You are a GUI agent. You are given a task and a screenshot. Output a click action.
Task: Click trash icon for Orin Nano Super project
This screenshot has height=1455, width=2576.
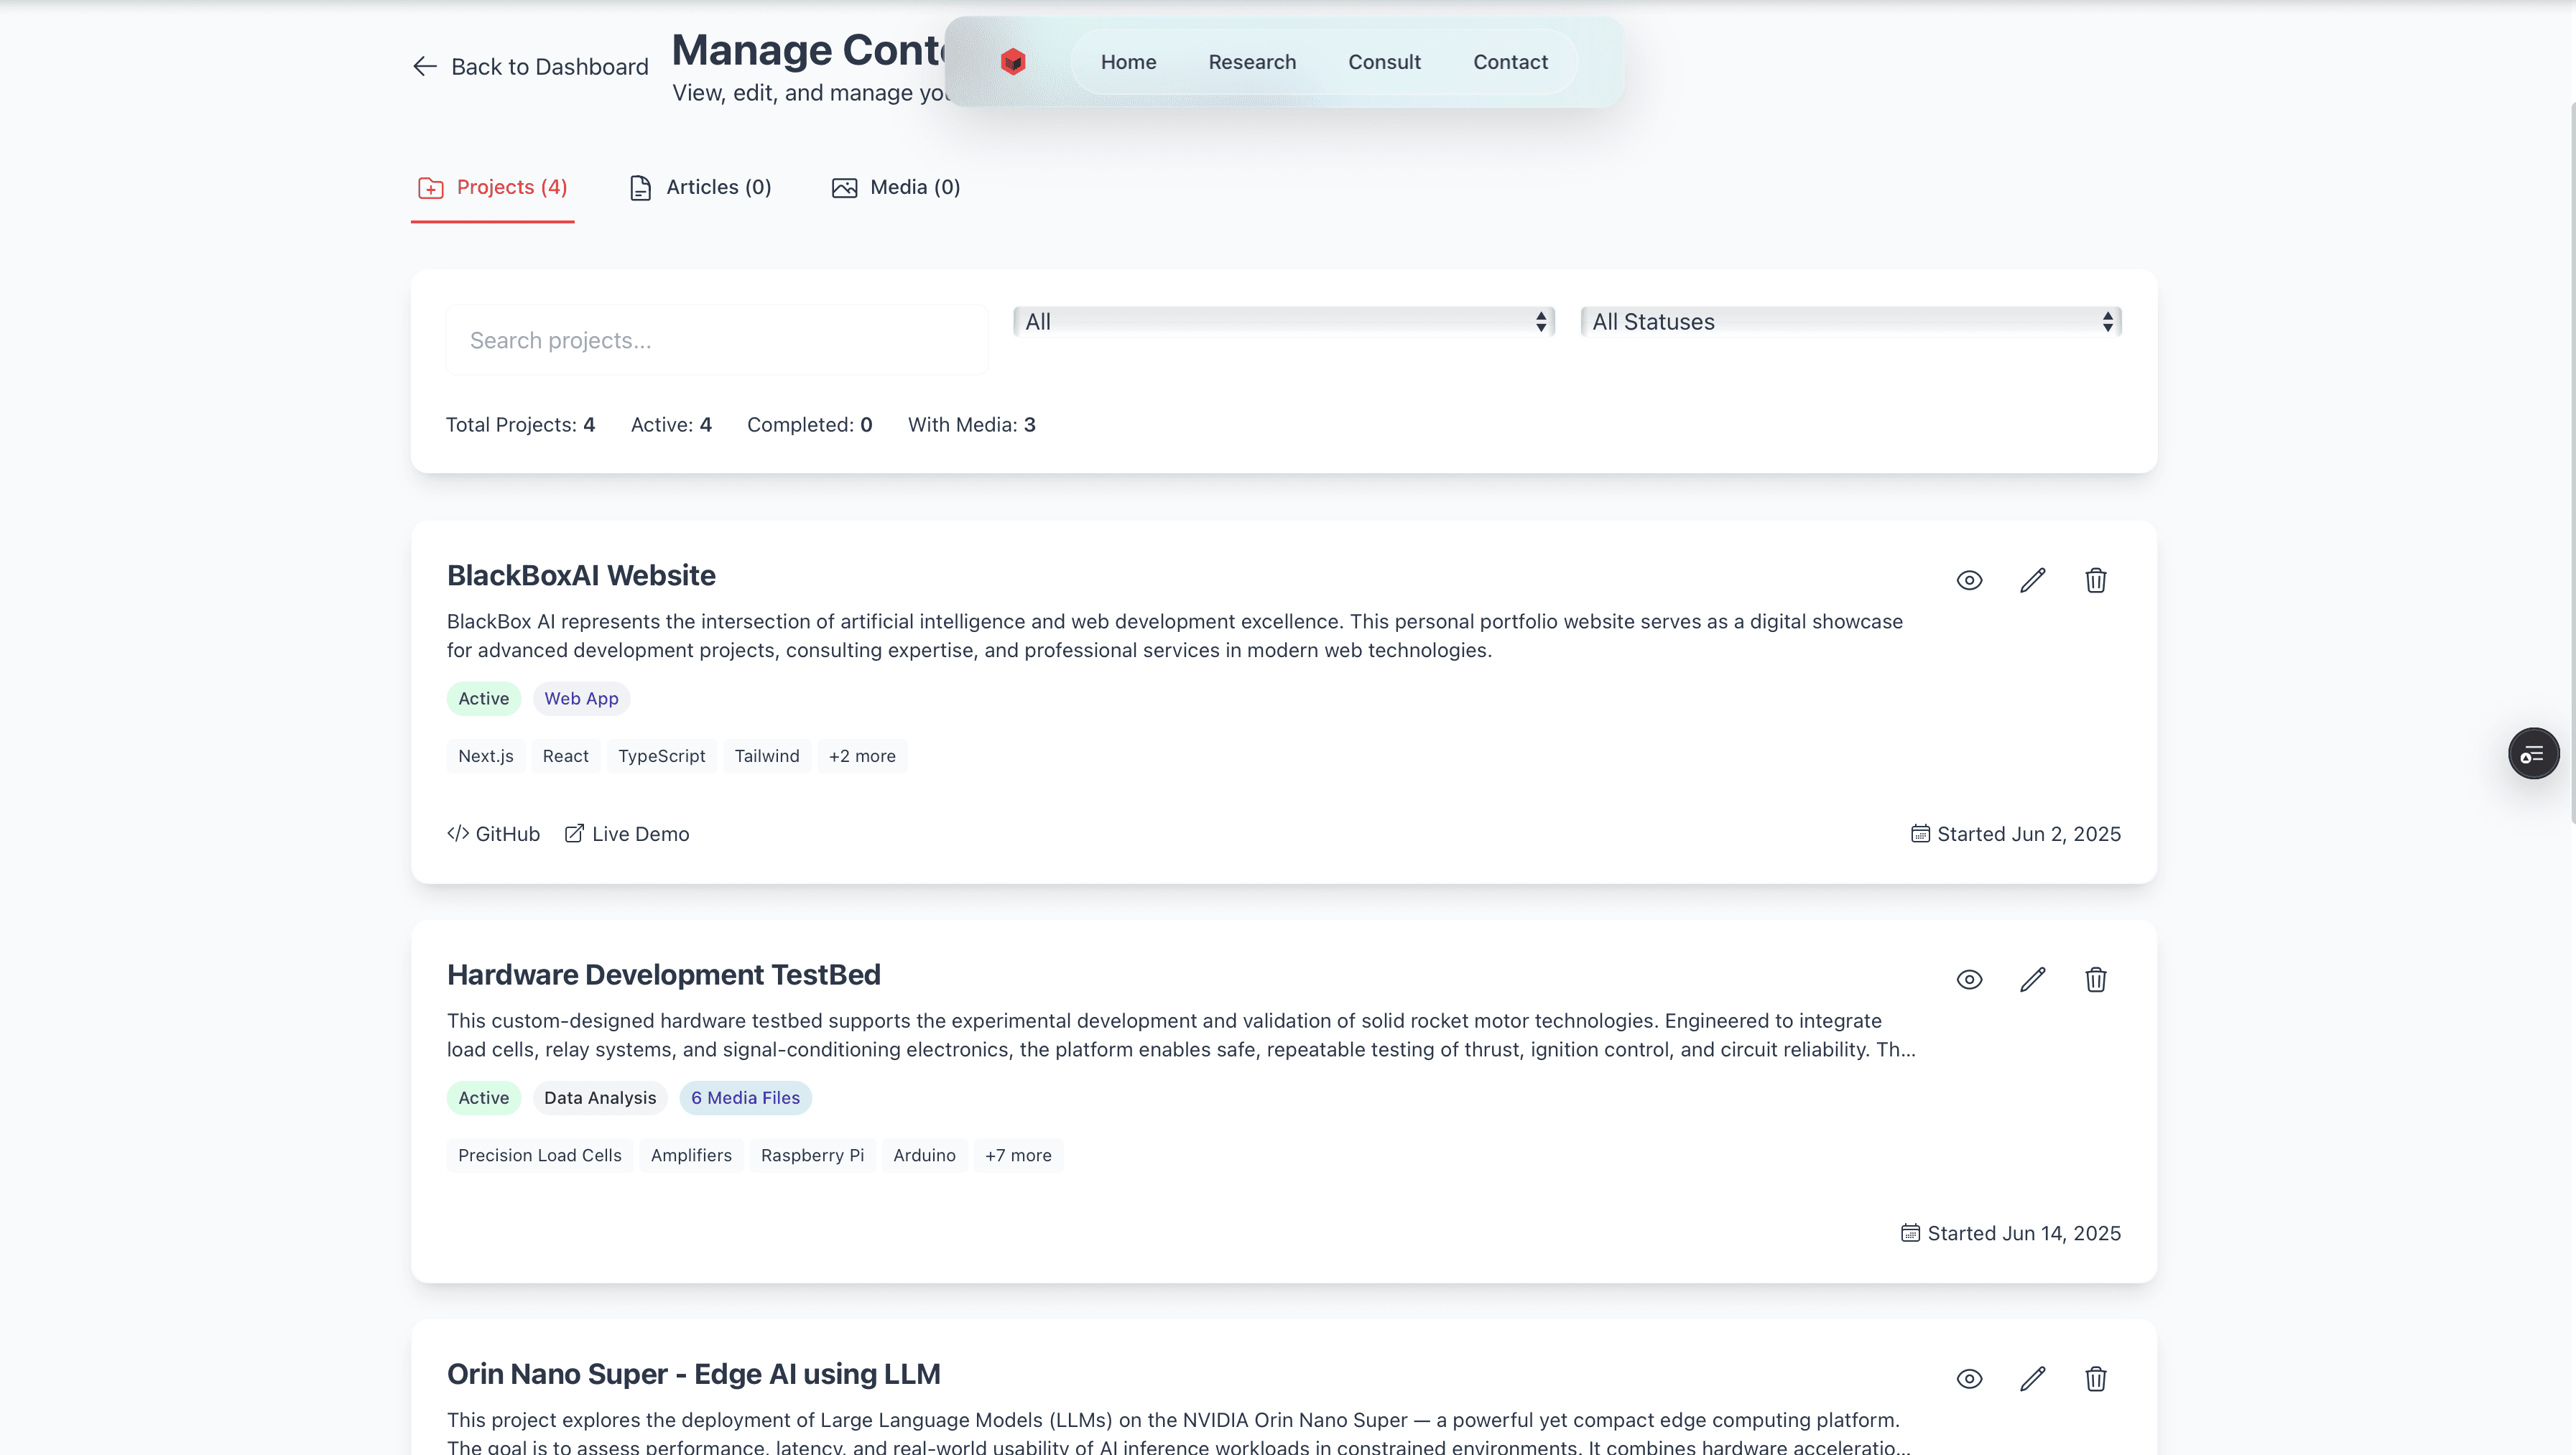tap(2095, 1378)
